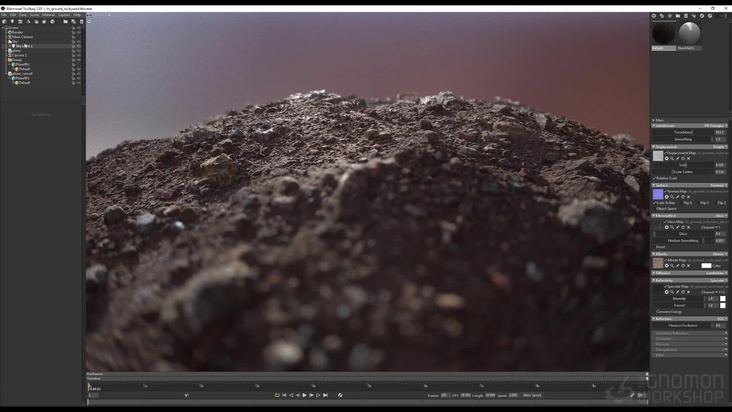Click the Specular Intensity color swatch

(x=723, y=299)
